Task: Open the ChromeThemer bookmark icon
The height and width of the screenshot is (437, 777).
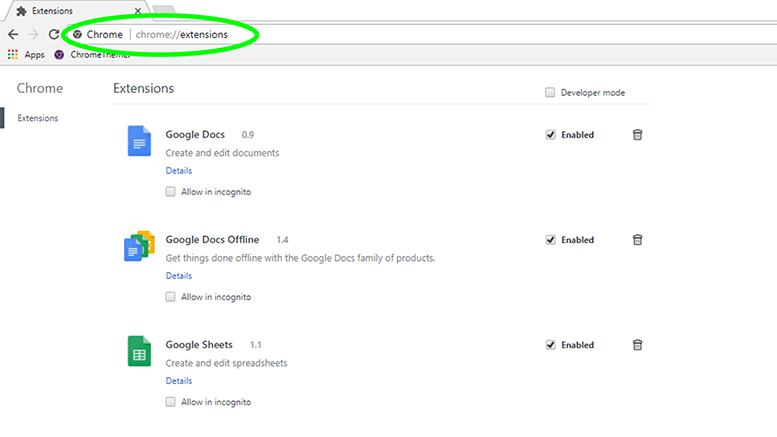Action: [x=59, y=55]
